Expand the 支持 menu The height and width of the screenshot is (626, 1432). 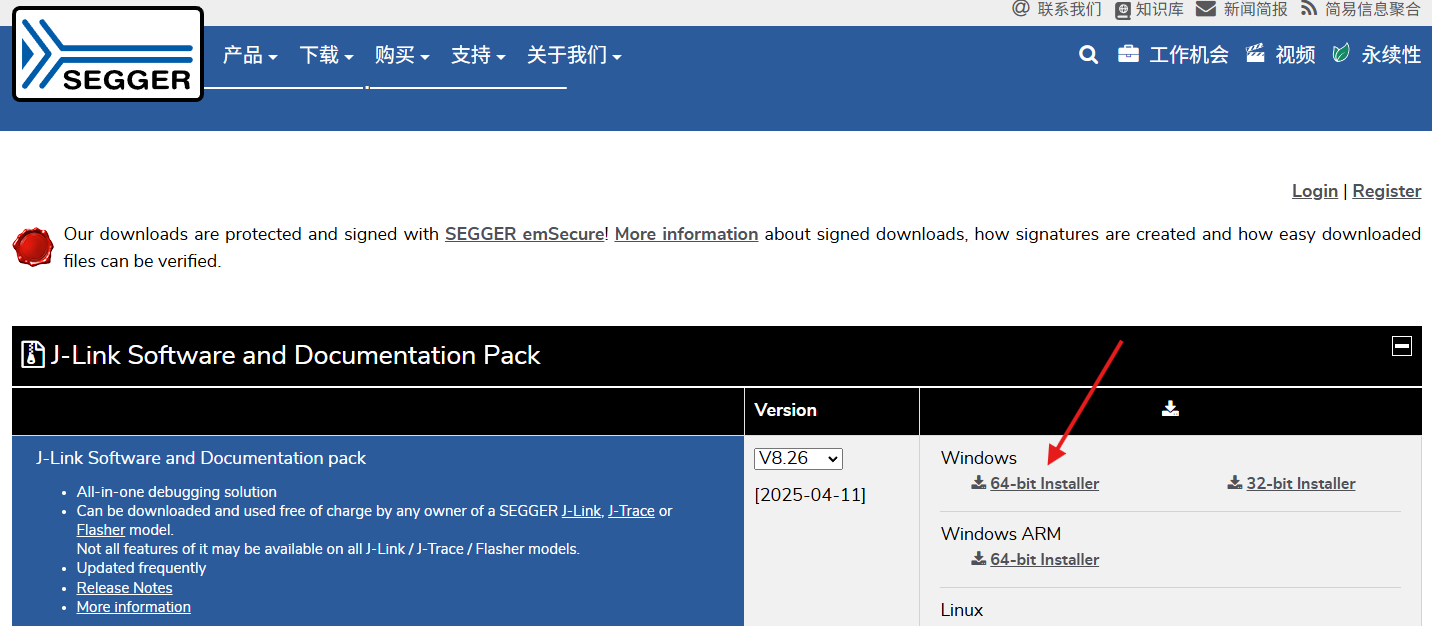(x=478, y=55)
